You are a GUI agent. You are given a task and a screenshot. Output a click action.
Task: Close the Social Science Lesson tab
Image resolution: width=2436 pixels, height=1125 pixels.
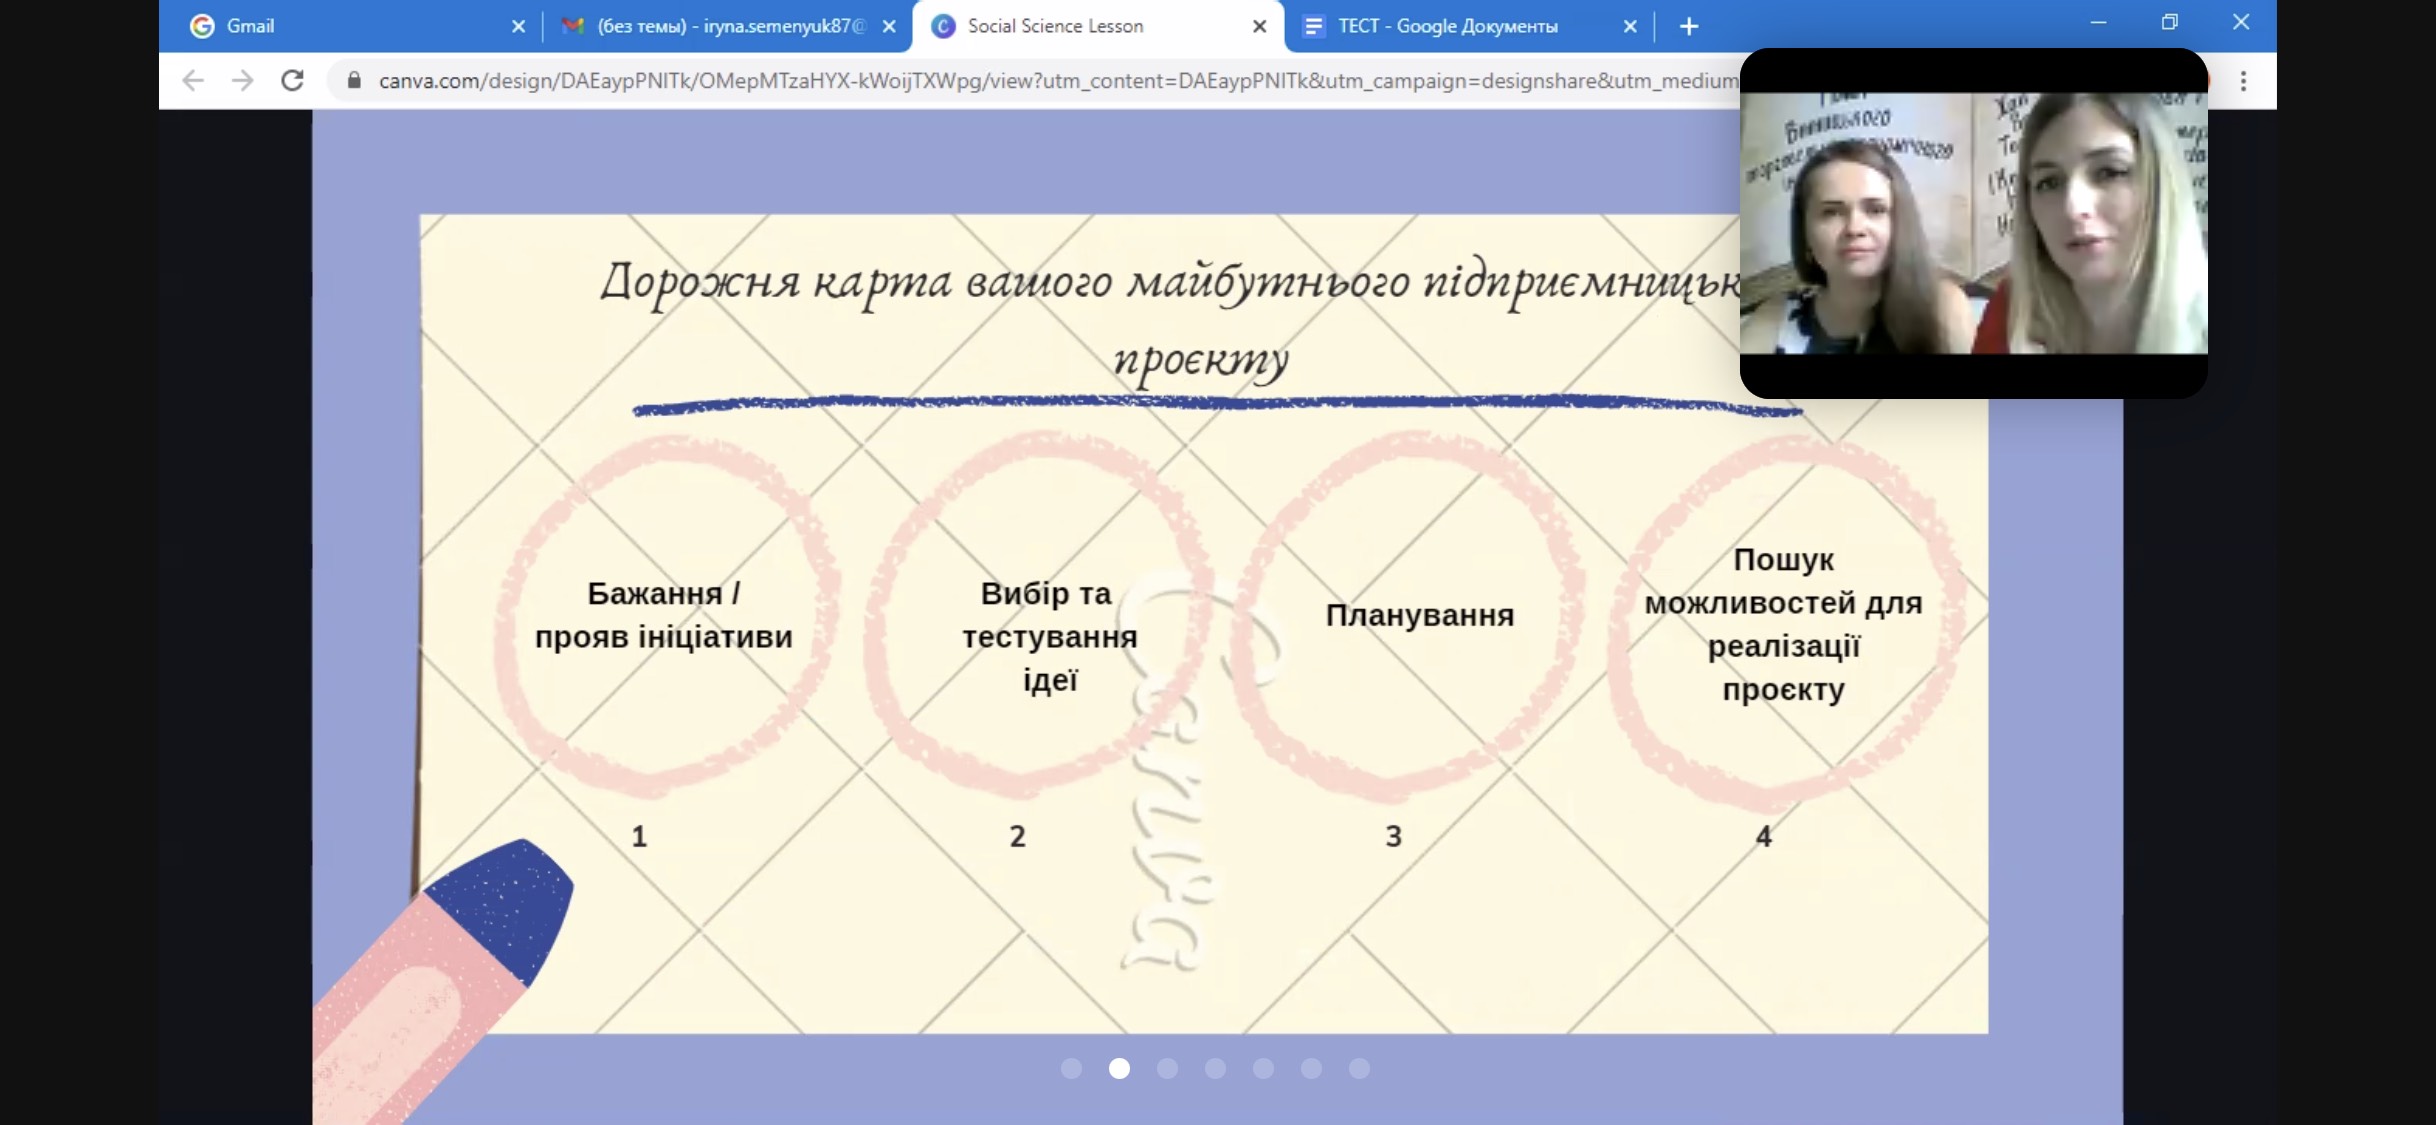(x=1259, y=27)
